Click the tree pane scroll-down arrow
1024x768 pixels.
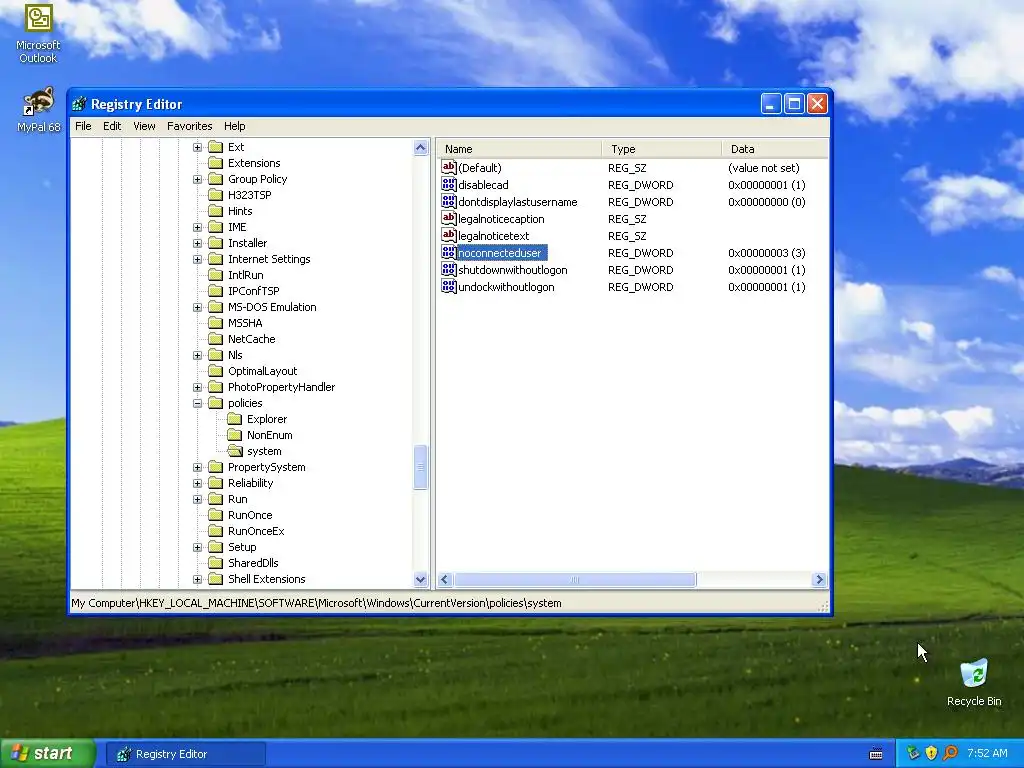click(x=421, y=579)
